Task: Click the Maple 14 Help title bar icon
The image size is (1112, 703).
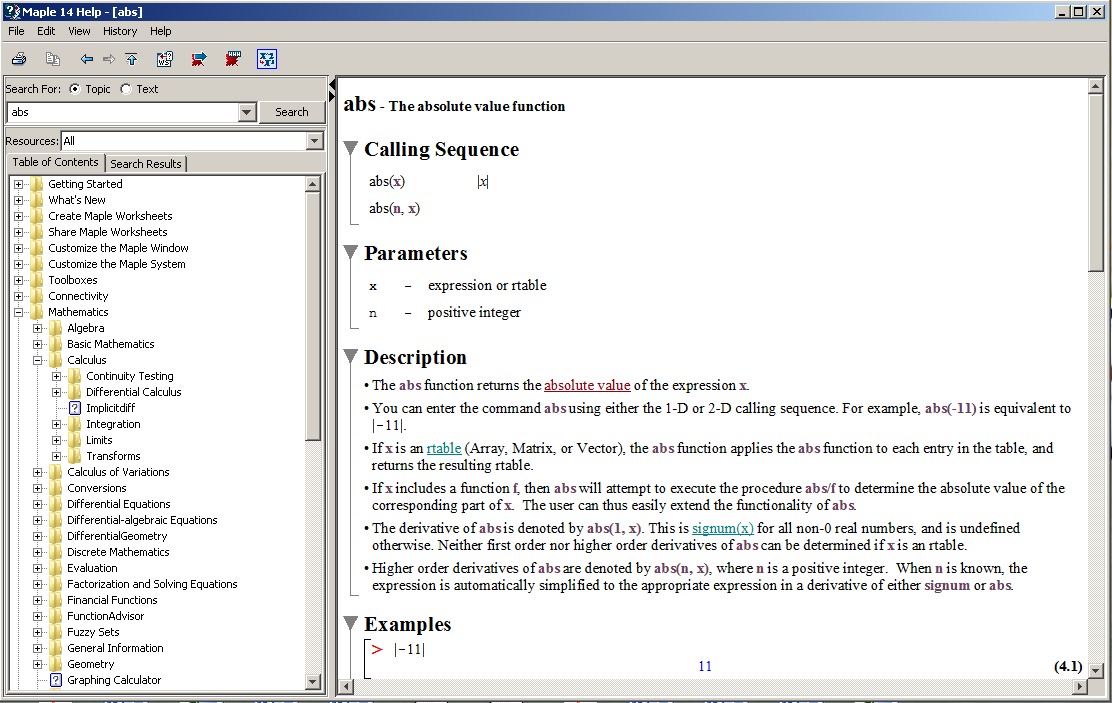Action: click(12, 11)
